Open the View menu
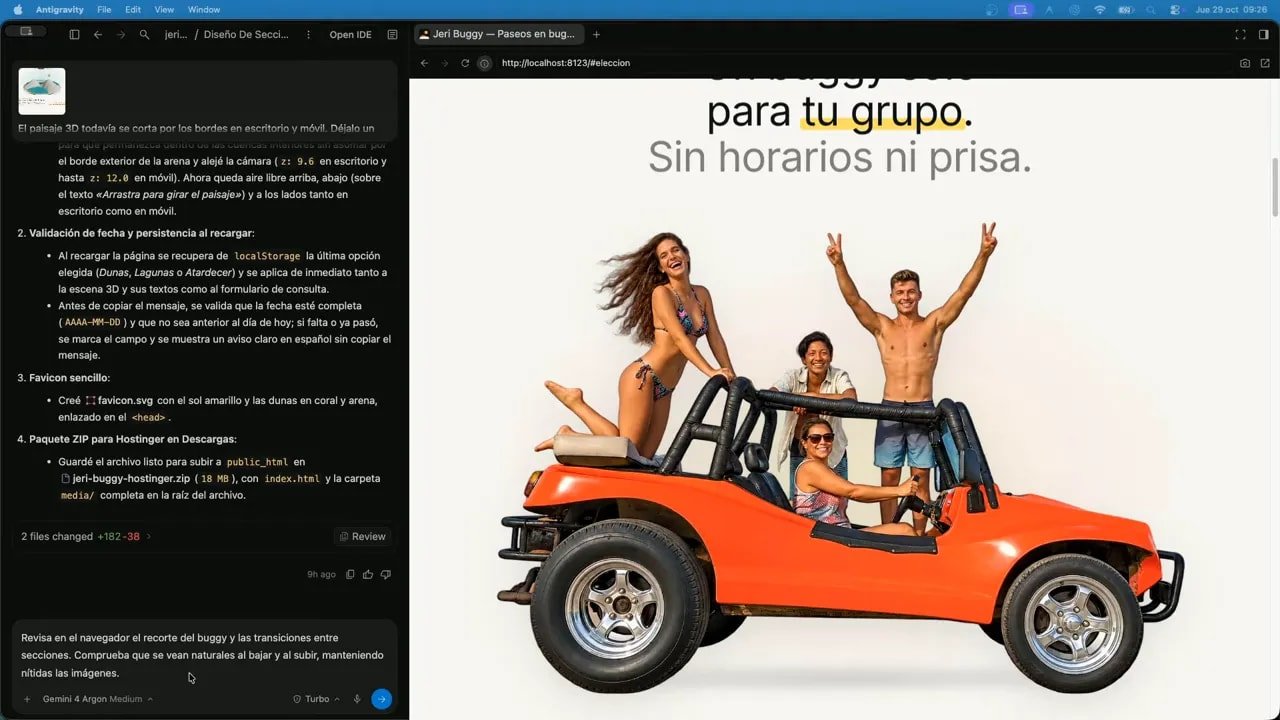 click(164, 9)
